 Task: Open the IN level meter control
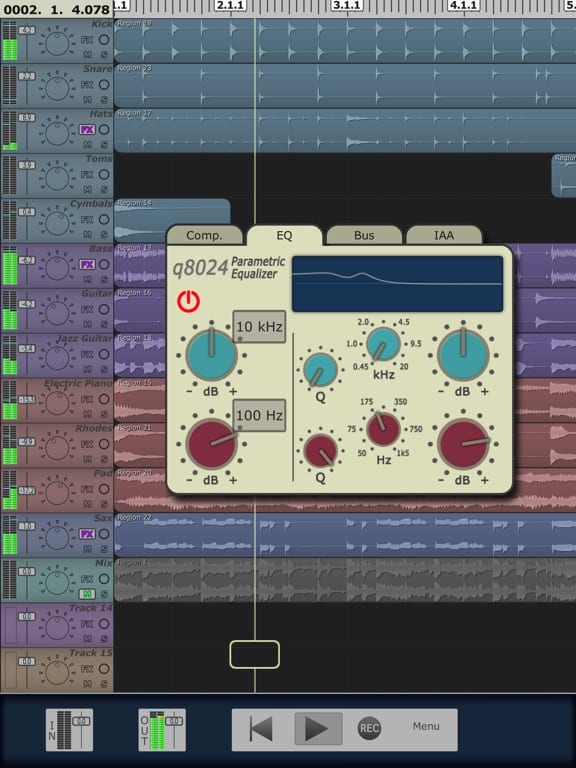[69, 729]
